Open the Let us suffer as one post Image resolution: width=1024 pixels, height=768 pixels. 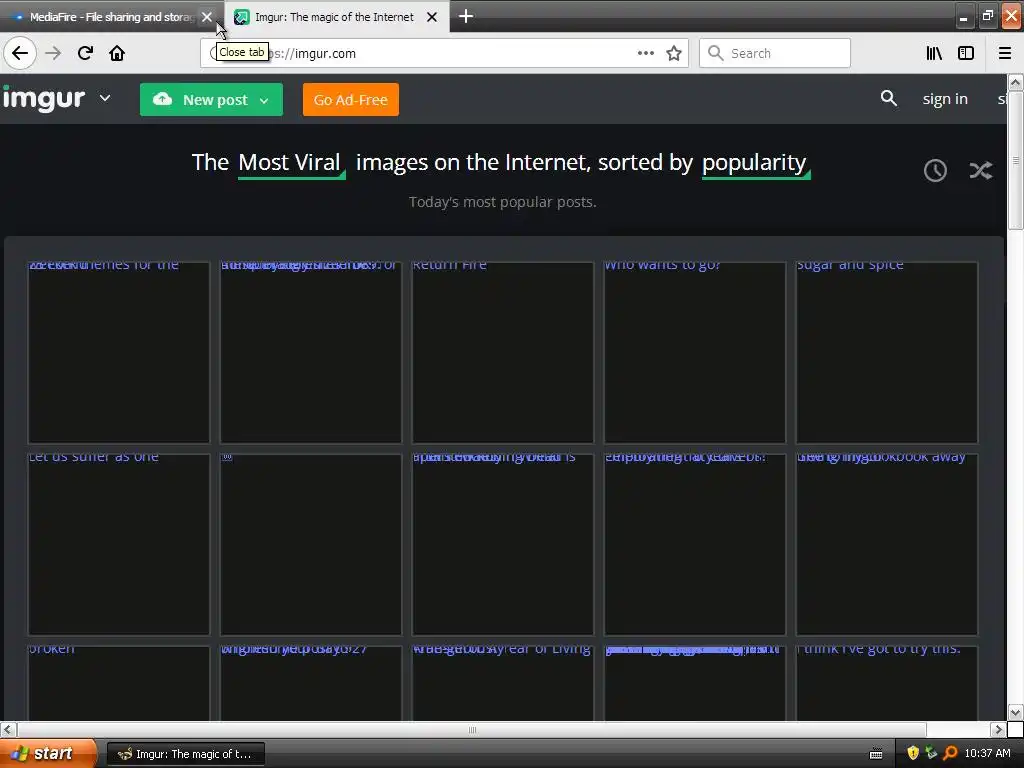119,544
